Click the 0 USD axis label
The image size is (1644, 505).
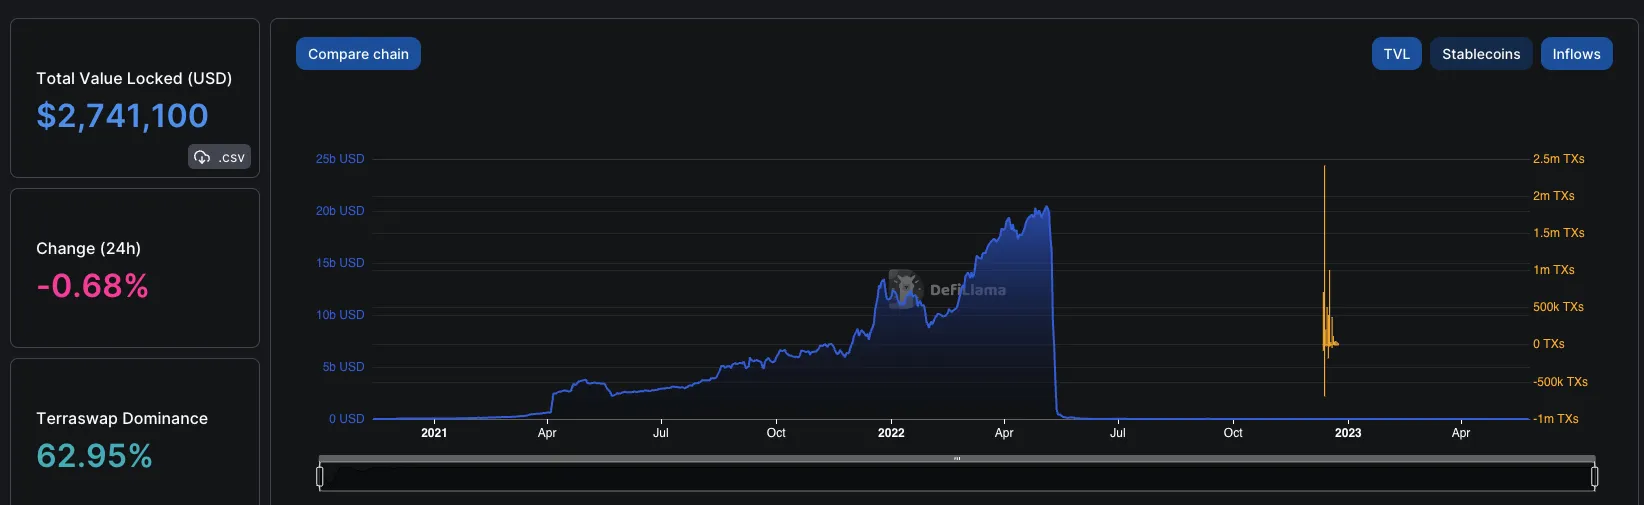click(x=347, y=419)
